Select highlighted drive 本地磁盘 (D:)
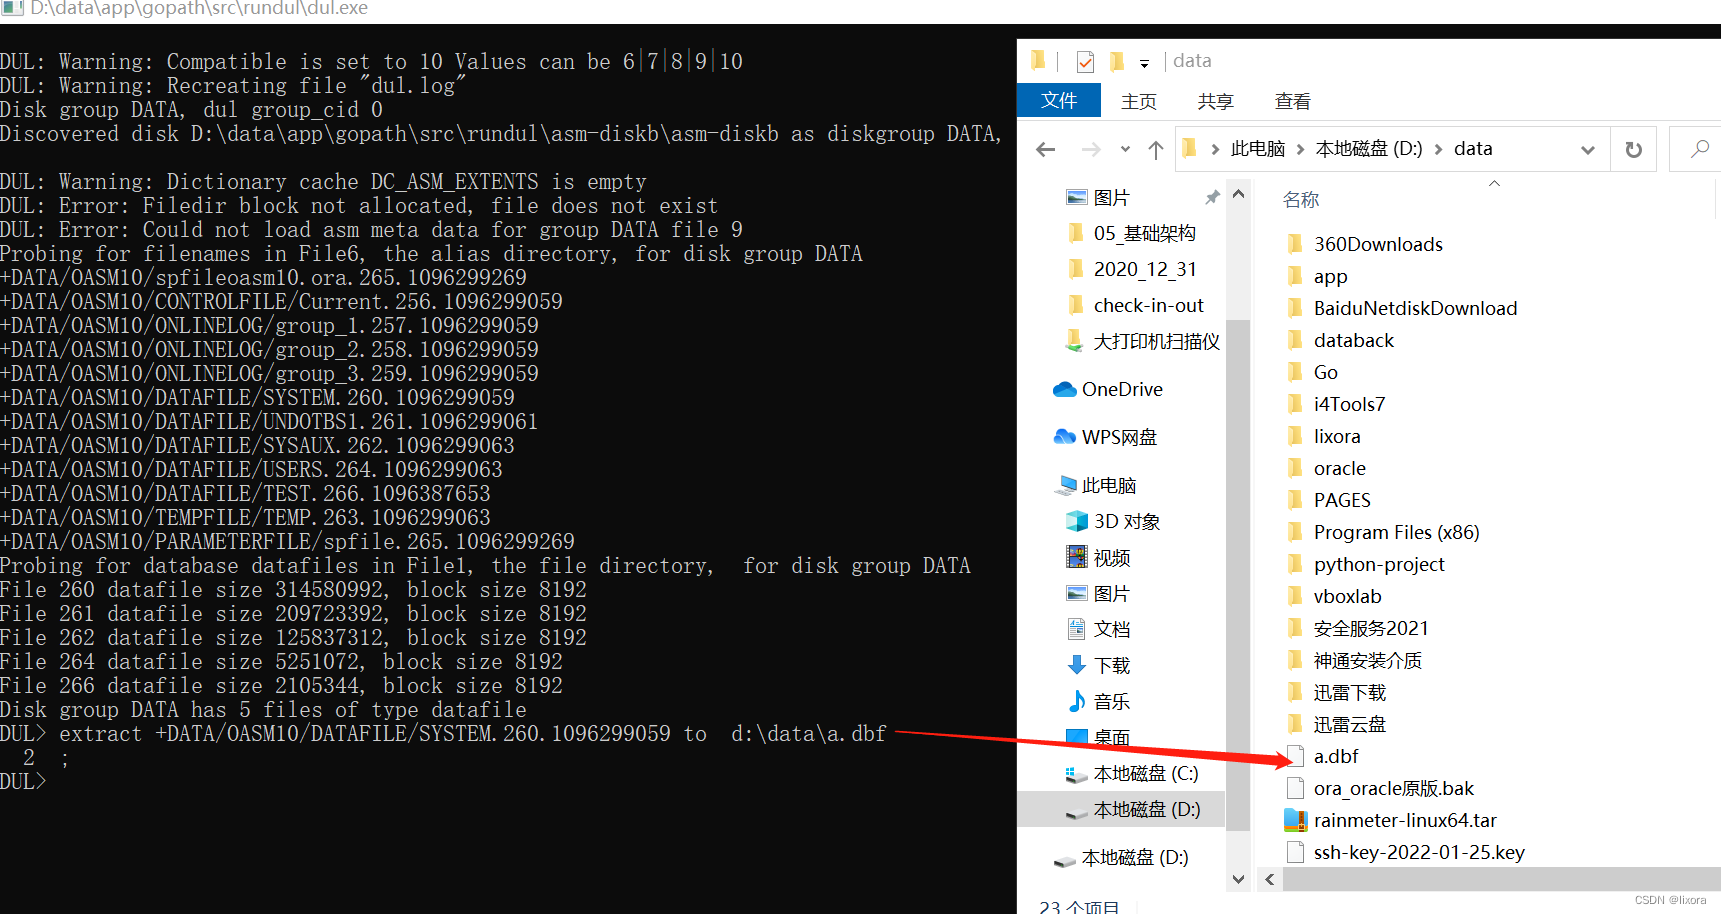The height and width of the screenshot is (914, 1721). (x=1140, y=809)
